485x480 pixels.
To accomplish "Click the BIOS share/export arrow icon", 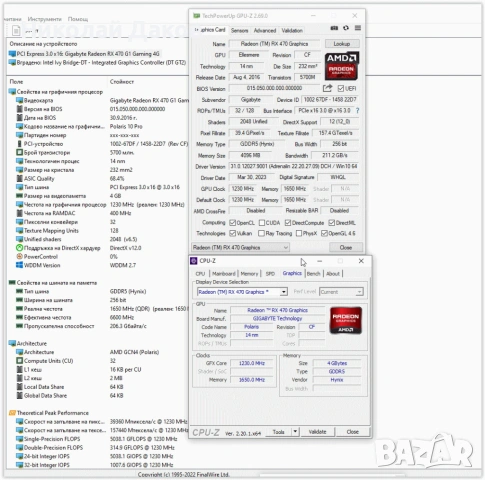I will pyautogui.click(x=327, y=88).
